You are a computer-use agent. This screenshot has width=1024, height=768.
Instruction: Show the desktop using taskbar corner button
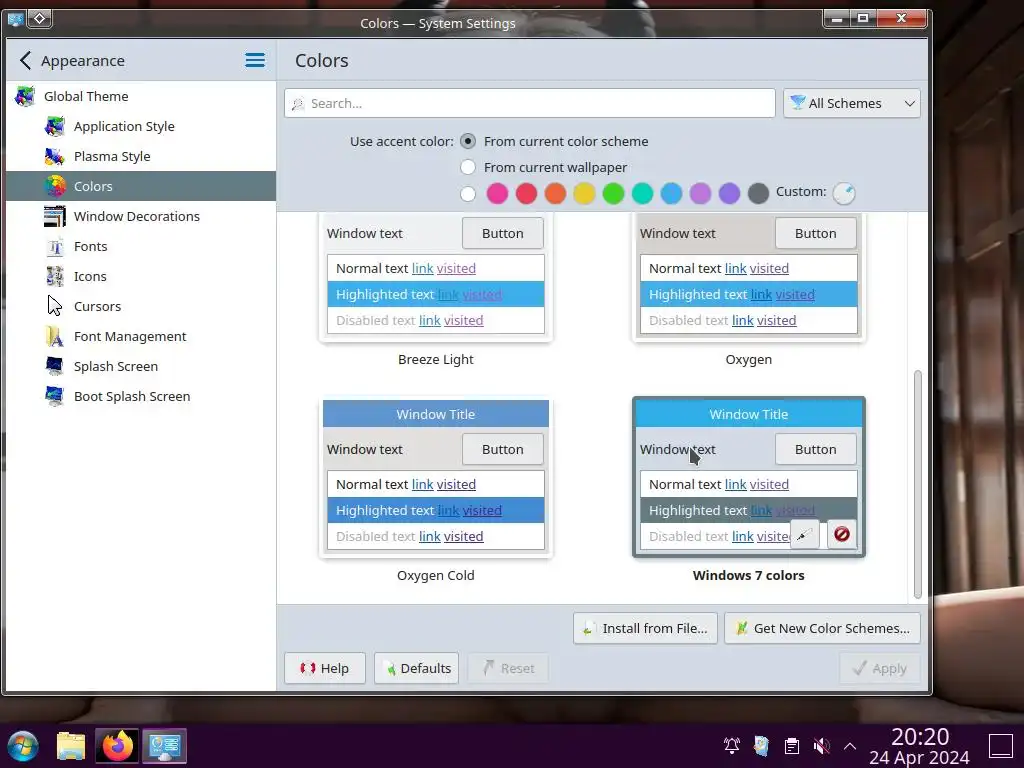tap(1000, 746)
